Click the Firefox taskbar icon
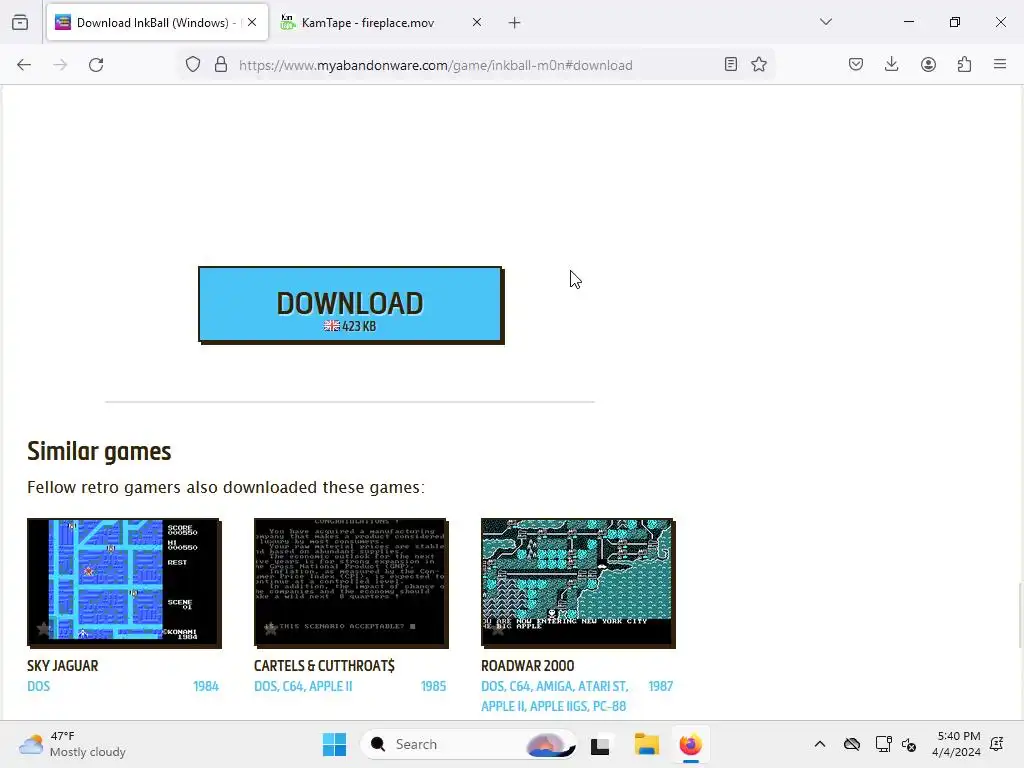The width and height of the screenshot is (1024, 768). pos(690,744)
